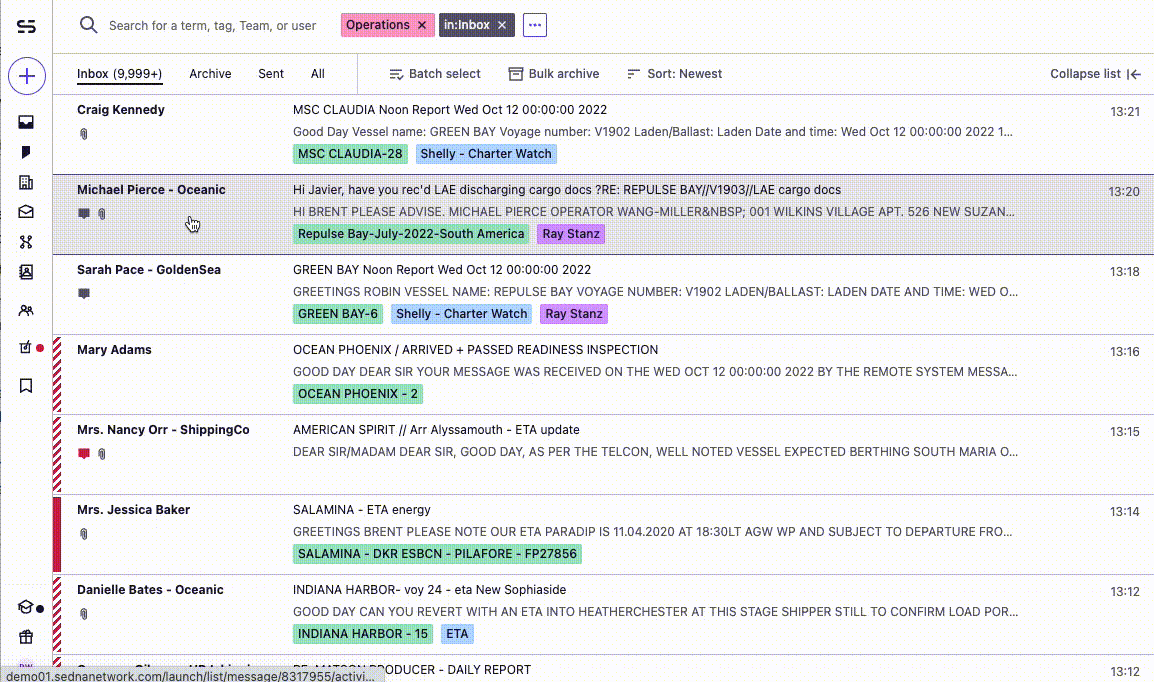1154x682 pixels.
Task: Remove the Operations filter tag
Action: pyautogui.click(x=422, y=25)
